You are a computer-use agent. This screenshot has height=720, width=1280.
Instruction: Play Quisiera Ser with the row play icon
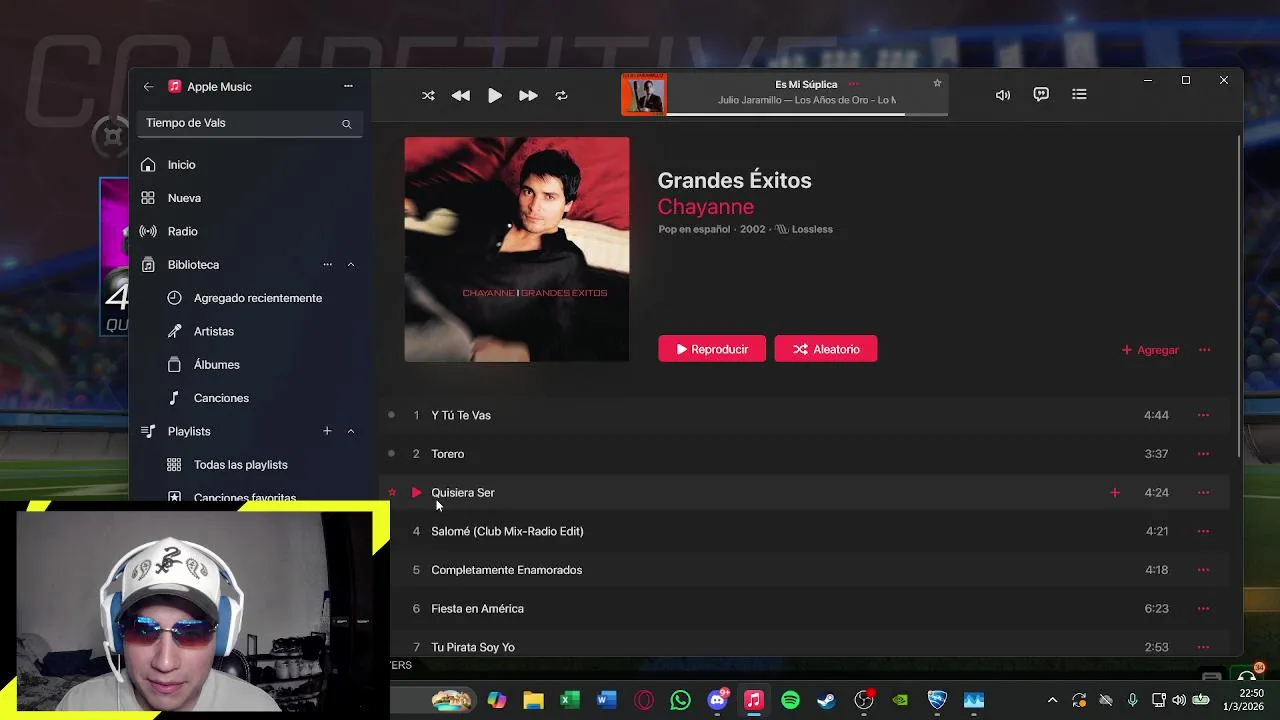(417, 493)
